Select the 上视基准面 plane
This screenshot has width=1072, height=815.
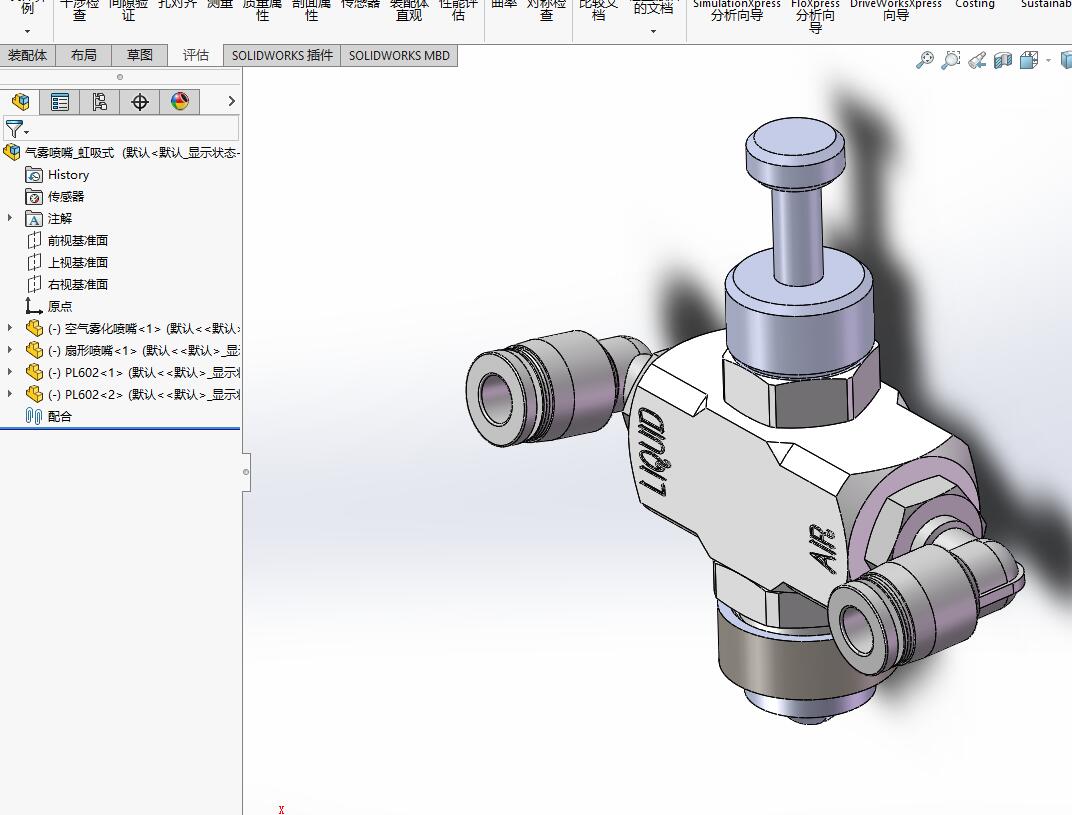point(77,263)
